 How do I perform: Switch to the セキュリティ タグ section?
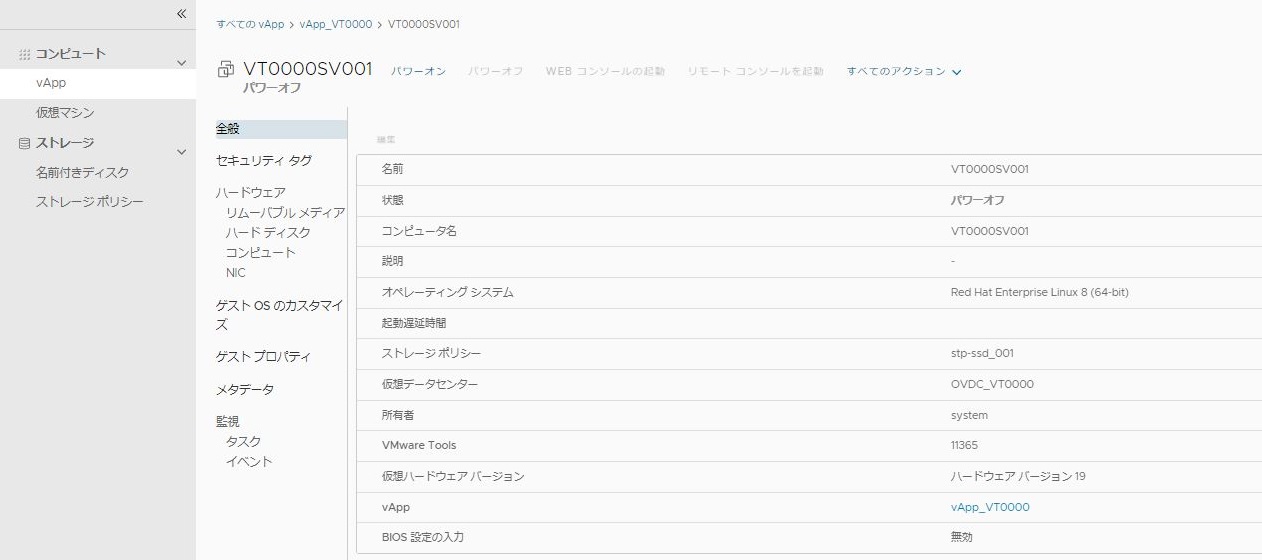coord(264,160)
